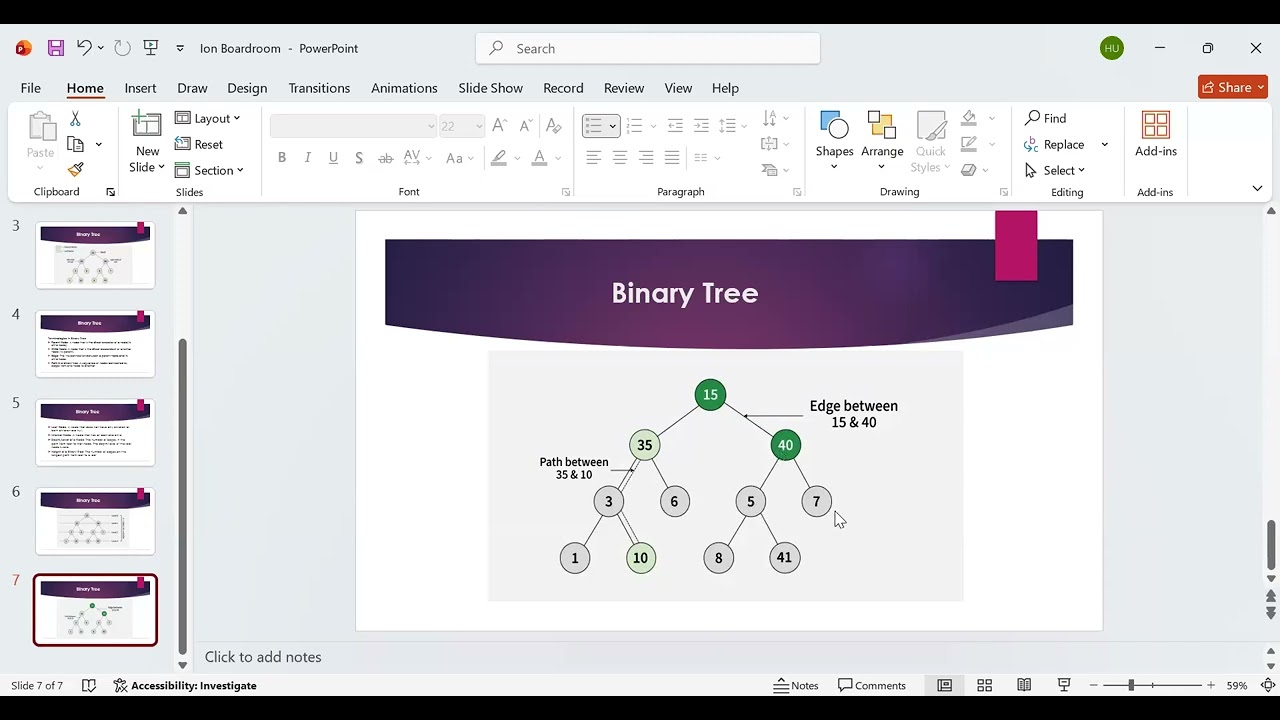Open the Add-ins pane
1280x720 pixels.
(x=1156, y=134)
